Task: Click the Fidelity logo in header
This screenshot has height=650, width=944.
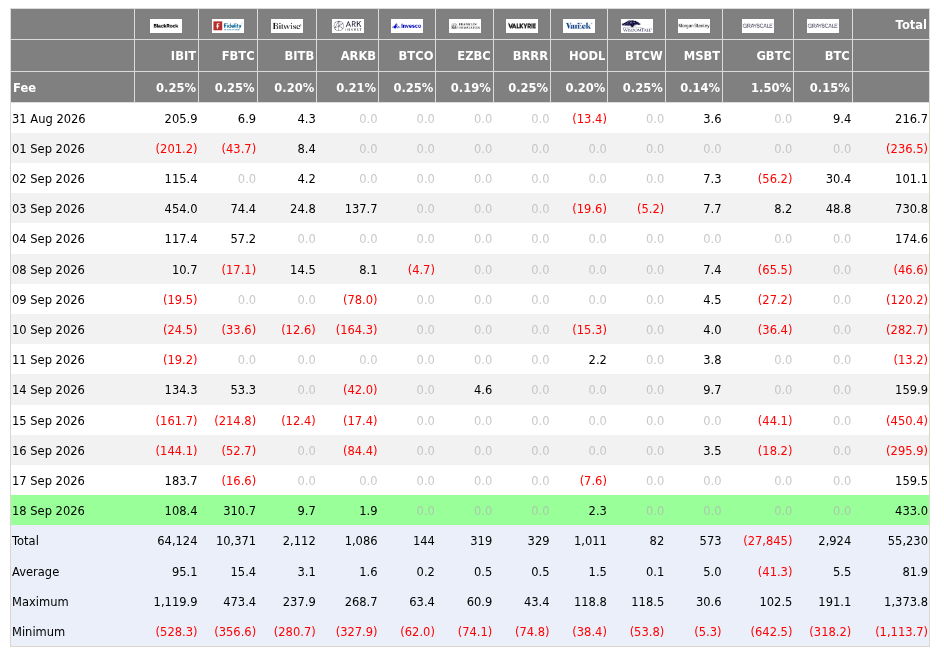Action: [228, 26]
